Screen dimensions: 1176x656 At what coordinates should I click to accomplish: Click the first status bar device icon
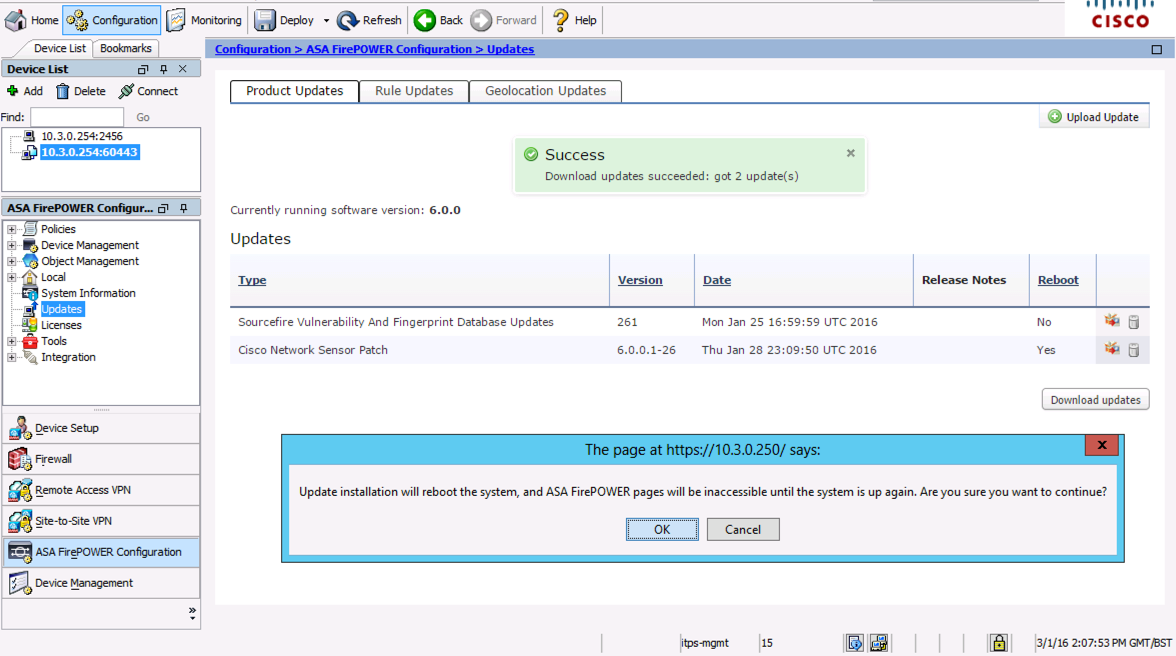[854, 643]
